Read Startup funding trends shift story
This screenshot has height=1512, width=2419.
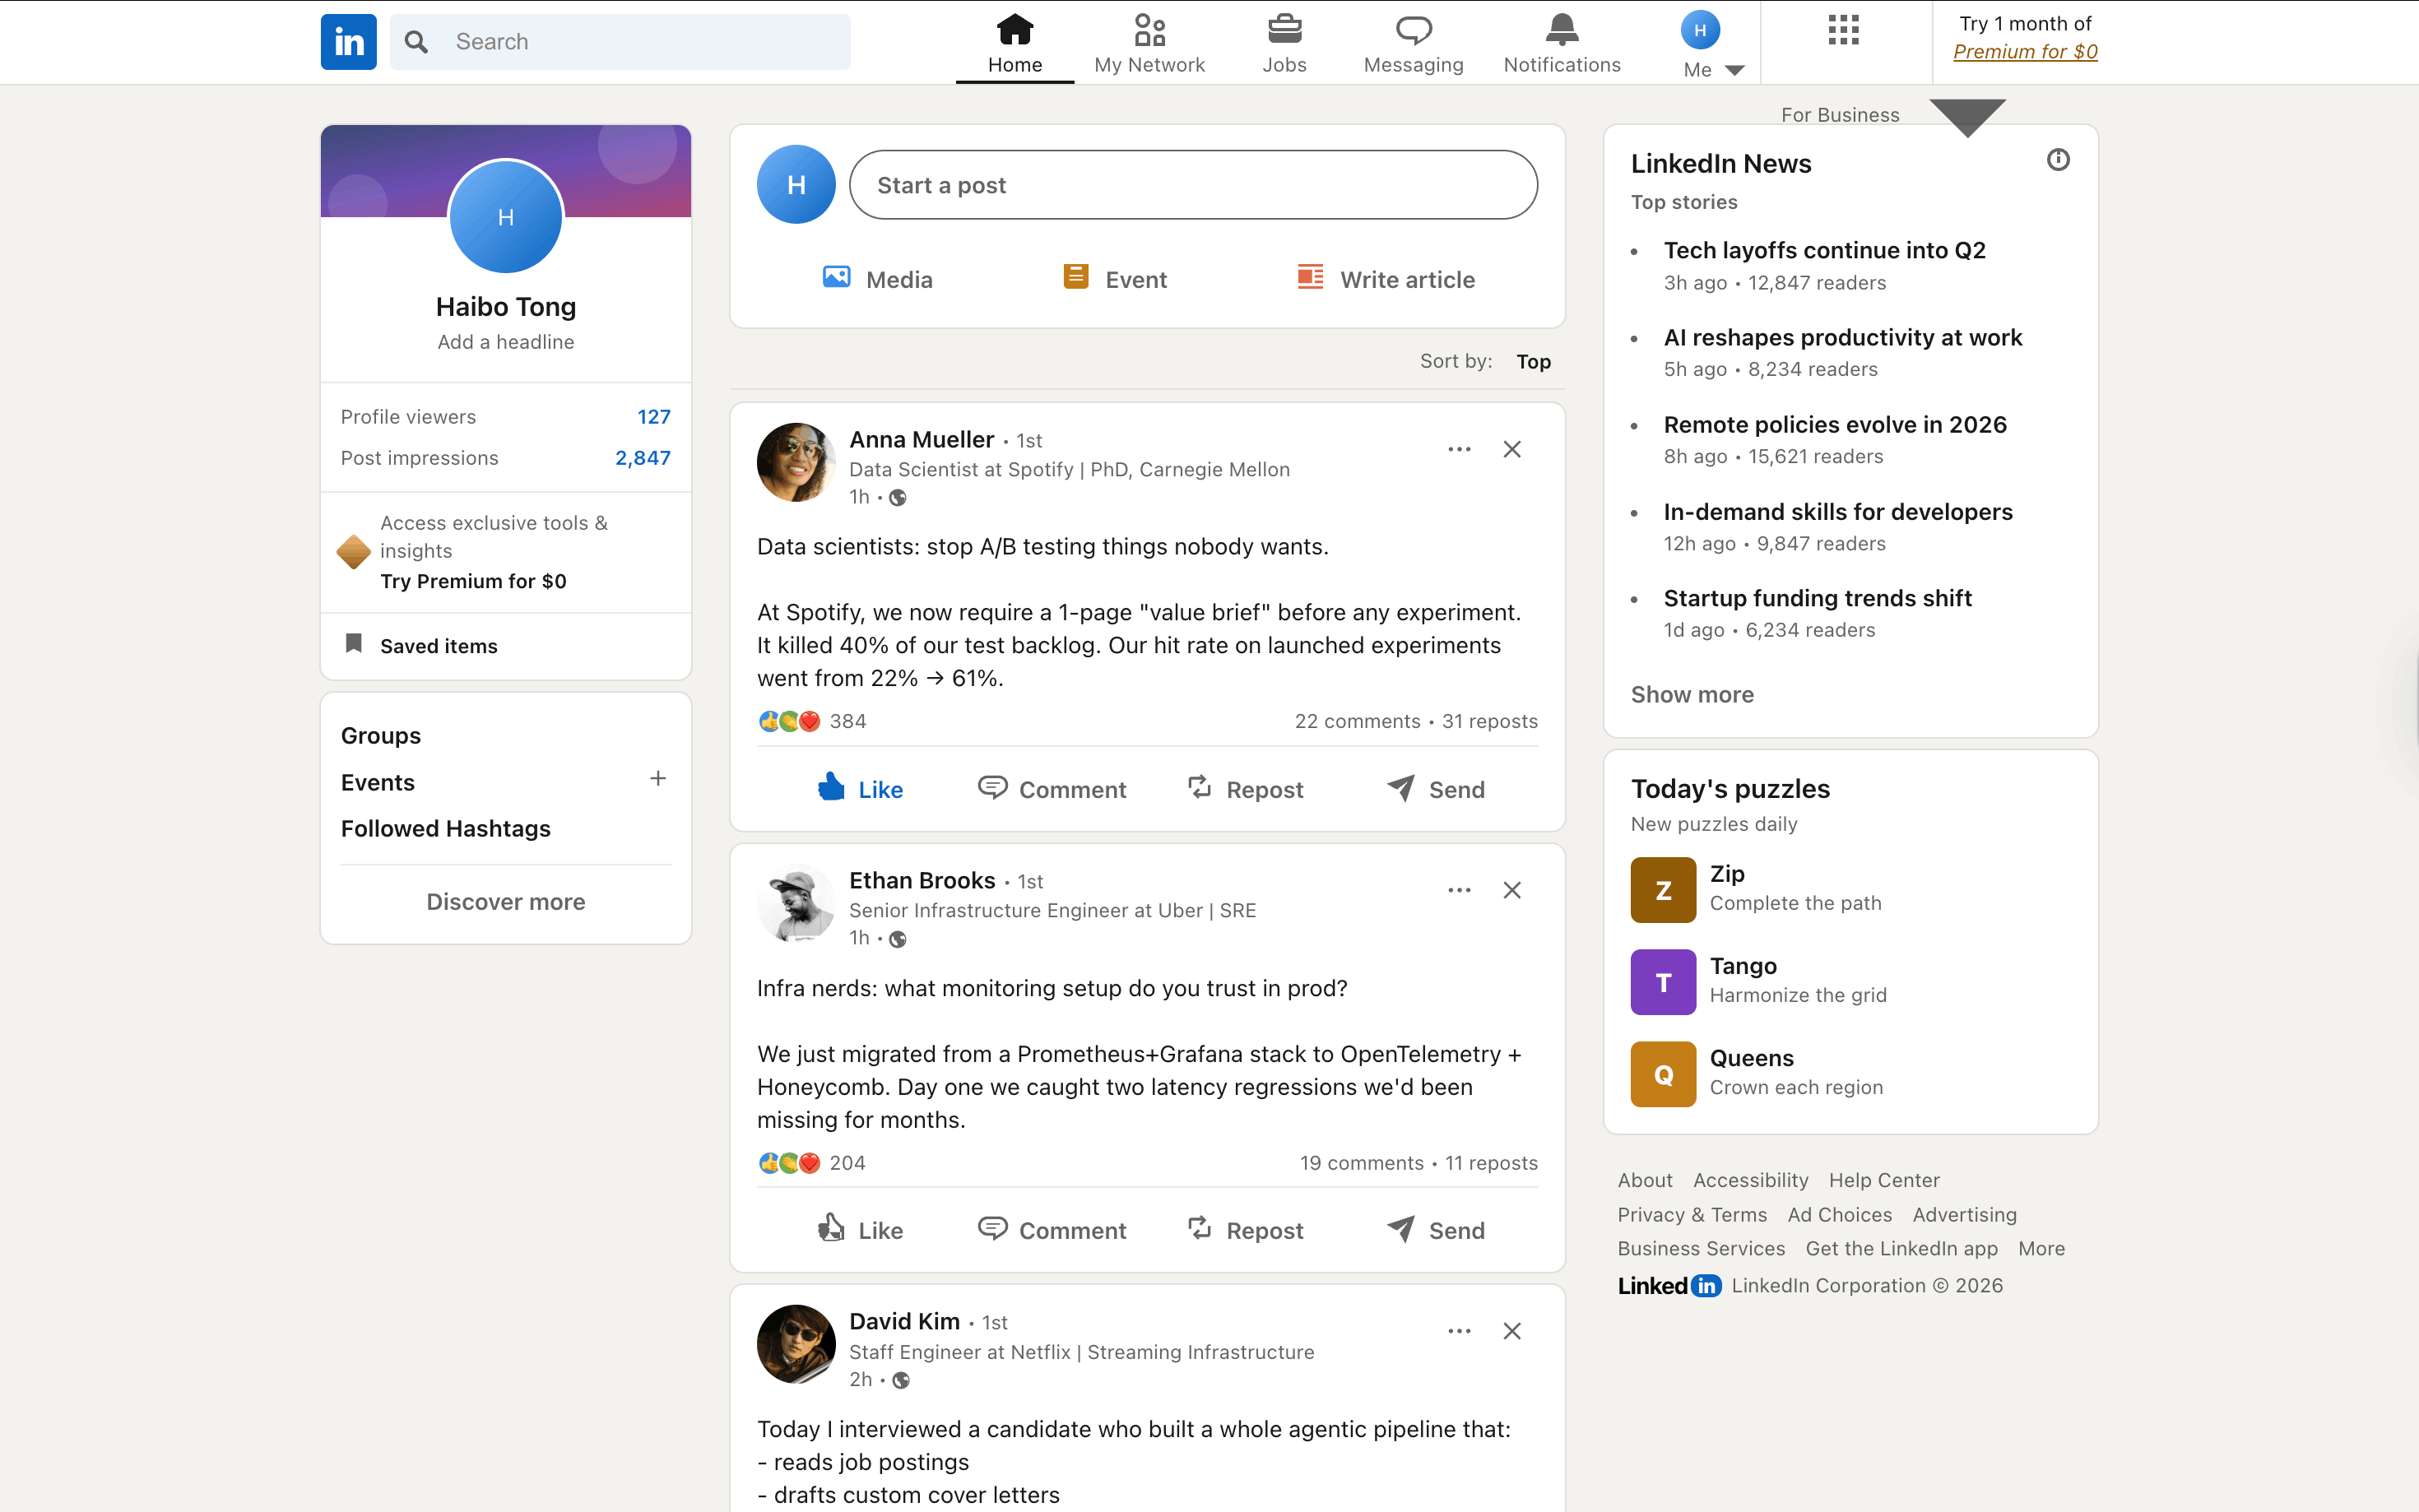pos(1817,598)
